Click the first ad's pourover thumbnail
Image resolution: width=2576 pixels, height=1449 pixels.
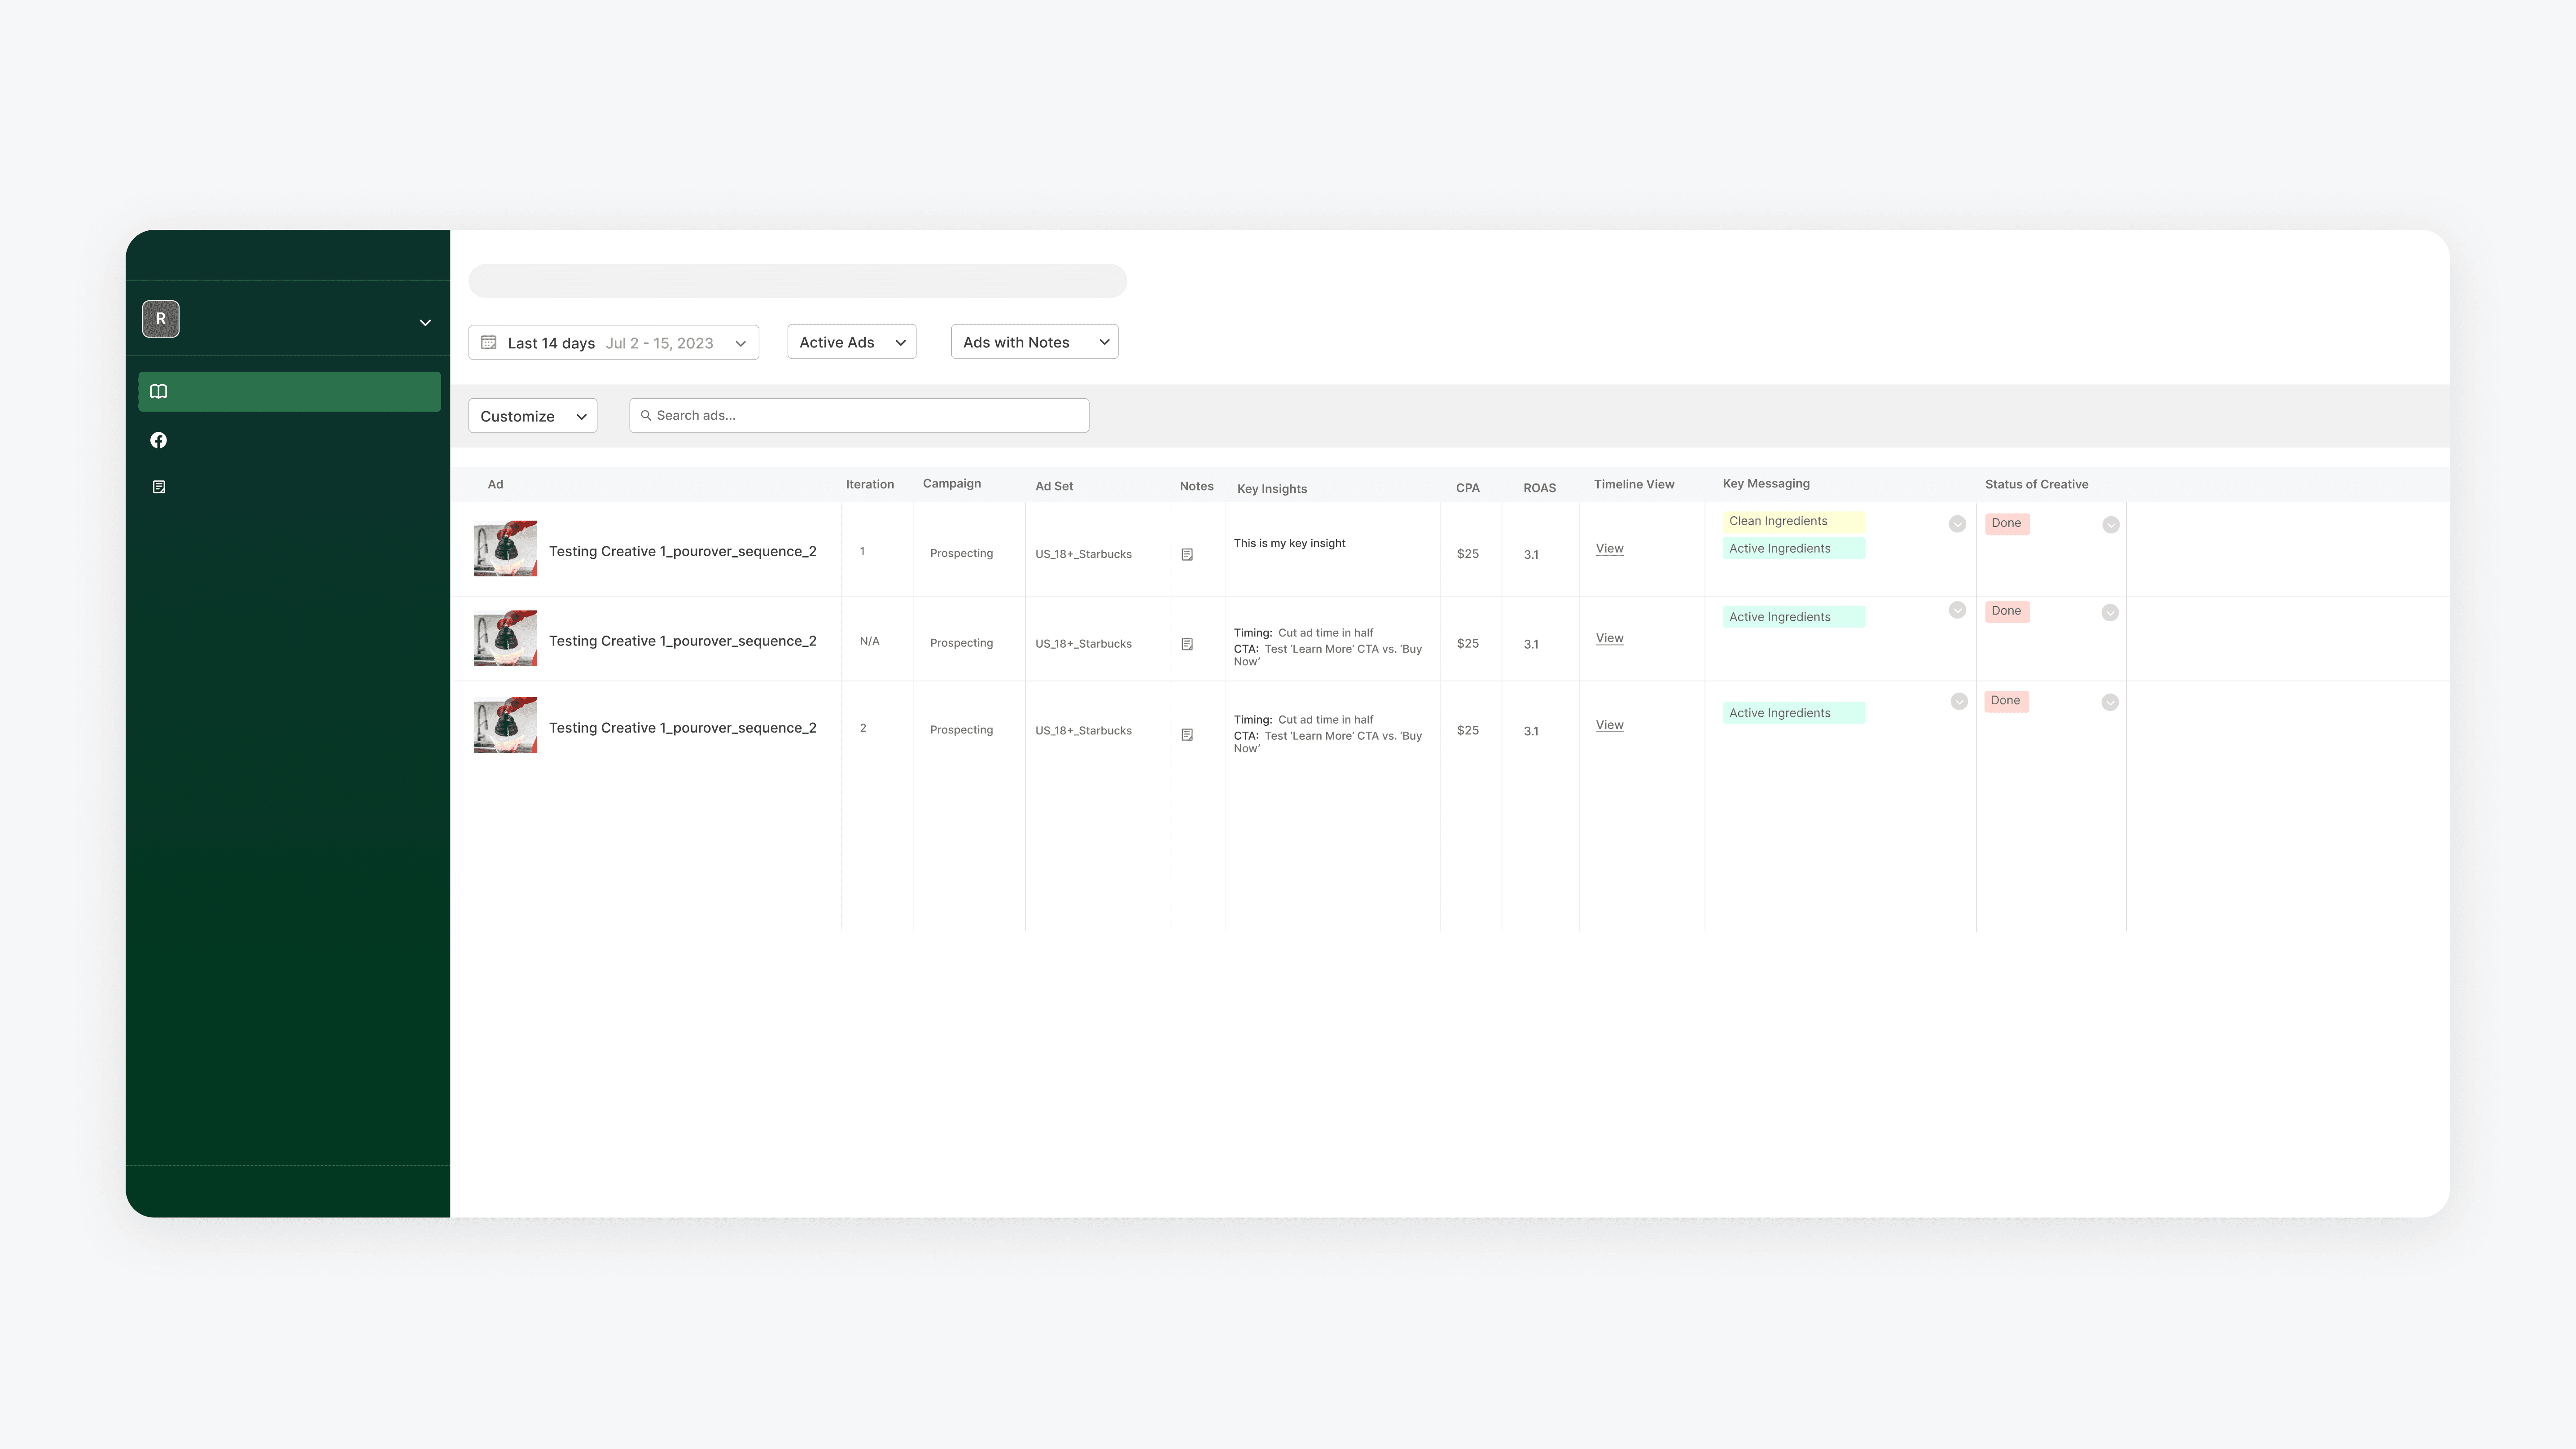(505, 548)
